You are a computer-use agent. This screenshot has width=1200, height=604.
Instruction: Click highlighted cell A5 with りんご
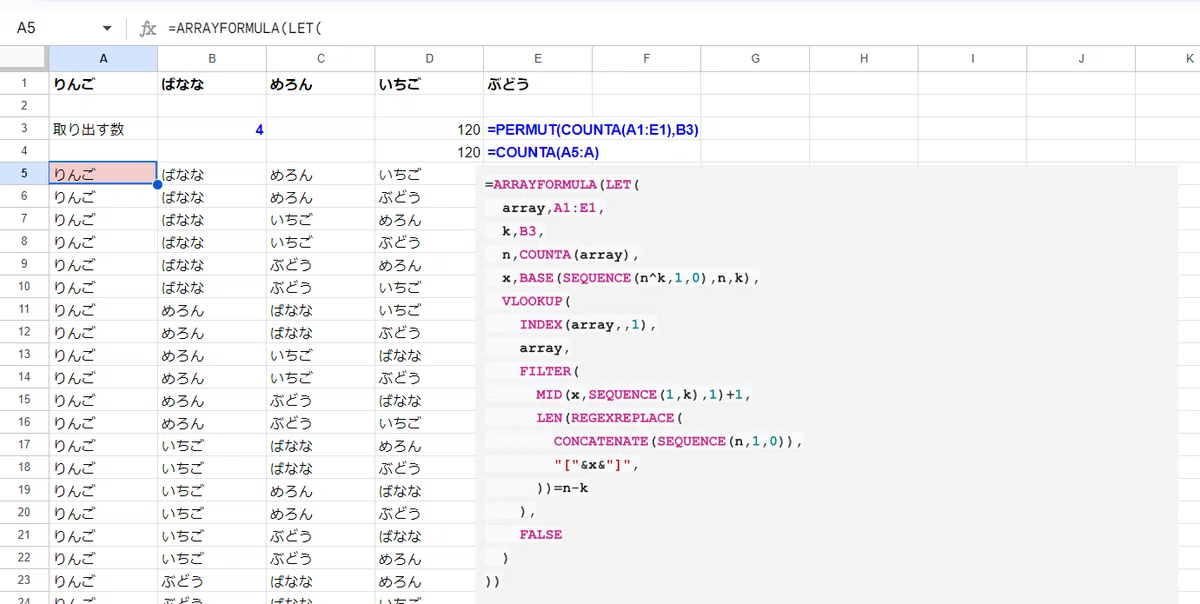[x=103, y=174]
